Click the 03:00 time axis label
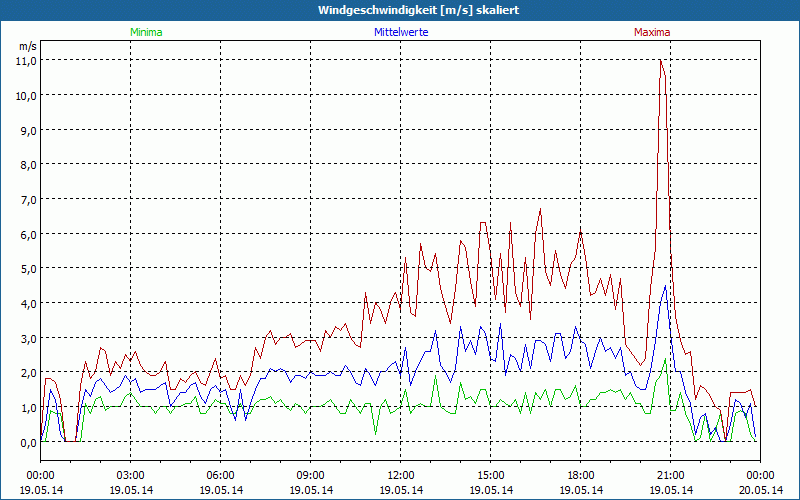The width and height of the screenshot is (800, 500). coord(131,476)
